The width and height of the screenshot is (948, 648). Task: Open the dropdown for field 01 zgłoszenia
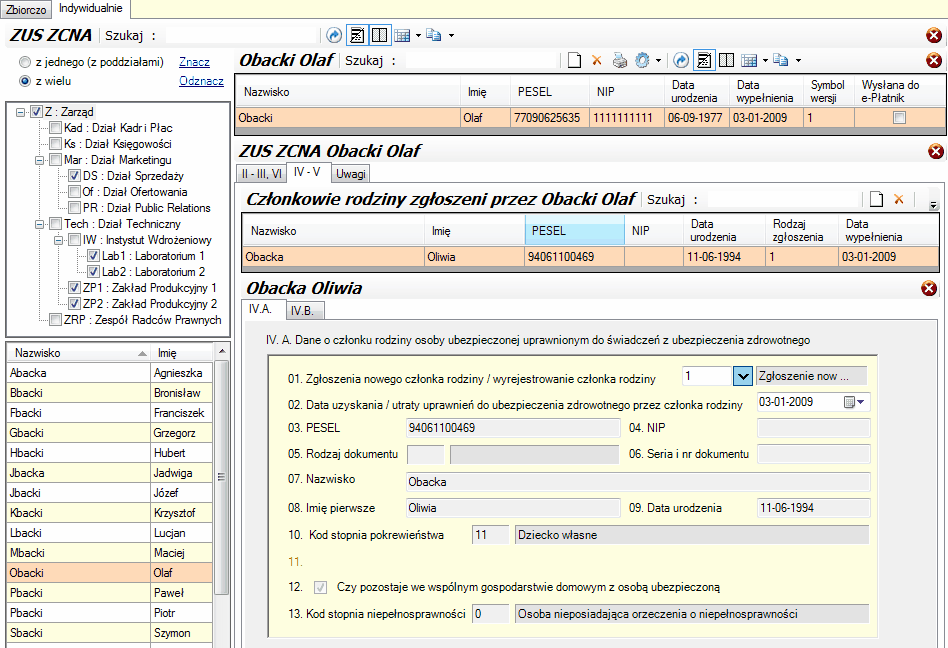coord(742,376)
